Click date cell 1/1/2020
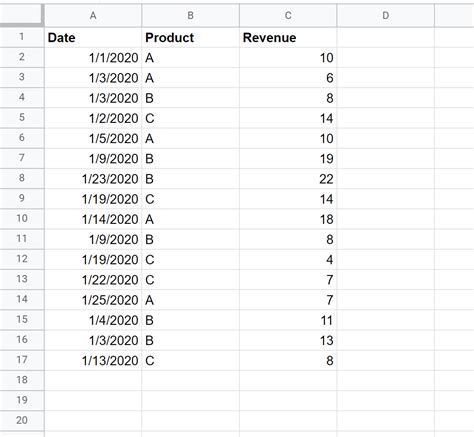The height and width of the screenshot is (437, 474). click(93, 58)
